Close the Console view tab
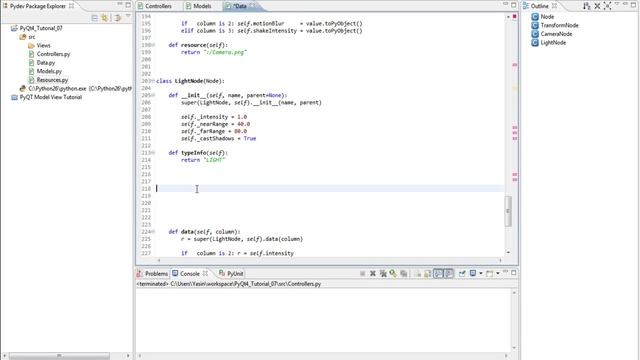This screenshot has width=640, height=360. tap(205, 273)
